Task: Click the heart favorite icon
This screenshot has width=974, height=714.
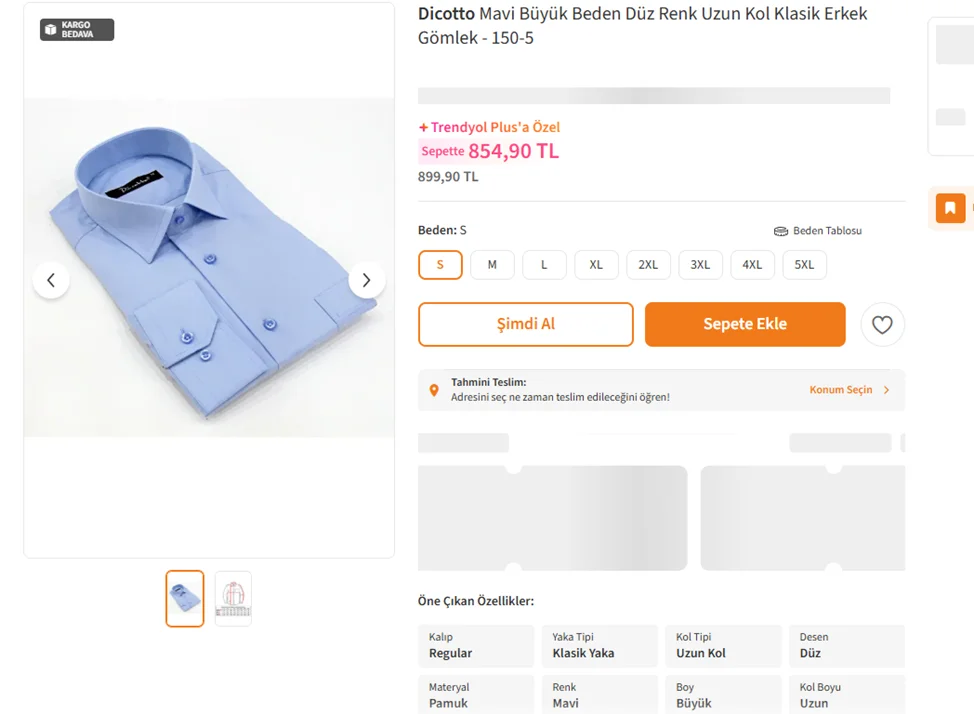Action: click(882, 325)
